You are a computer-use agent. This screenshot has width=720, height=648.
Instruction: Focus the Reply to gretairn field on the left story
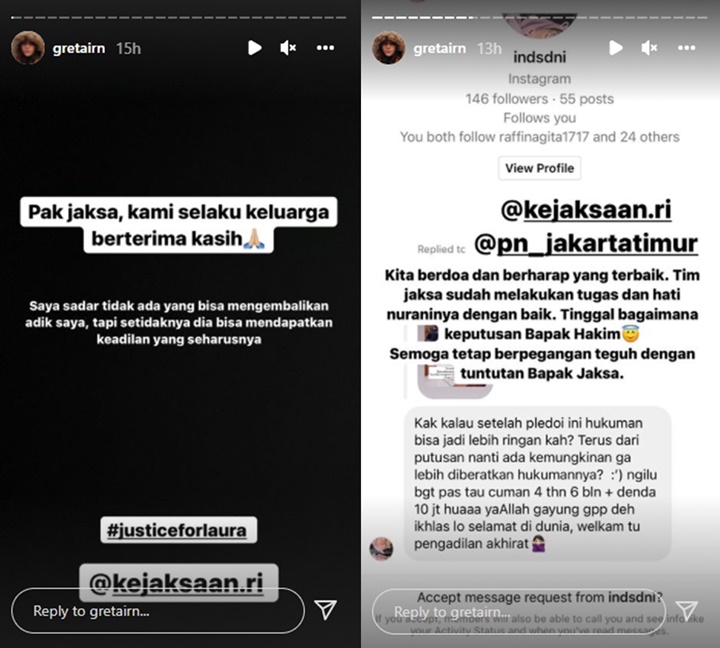158,611
